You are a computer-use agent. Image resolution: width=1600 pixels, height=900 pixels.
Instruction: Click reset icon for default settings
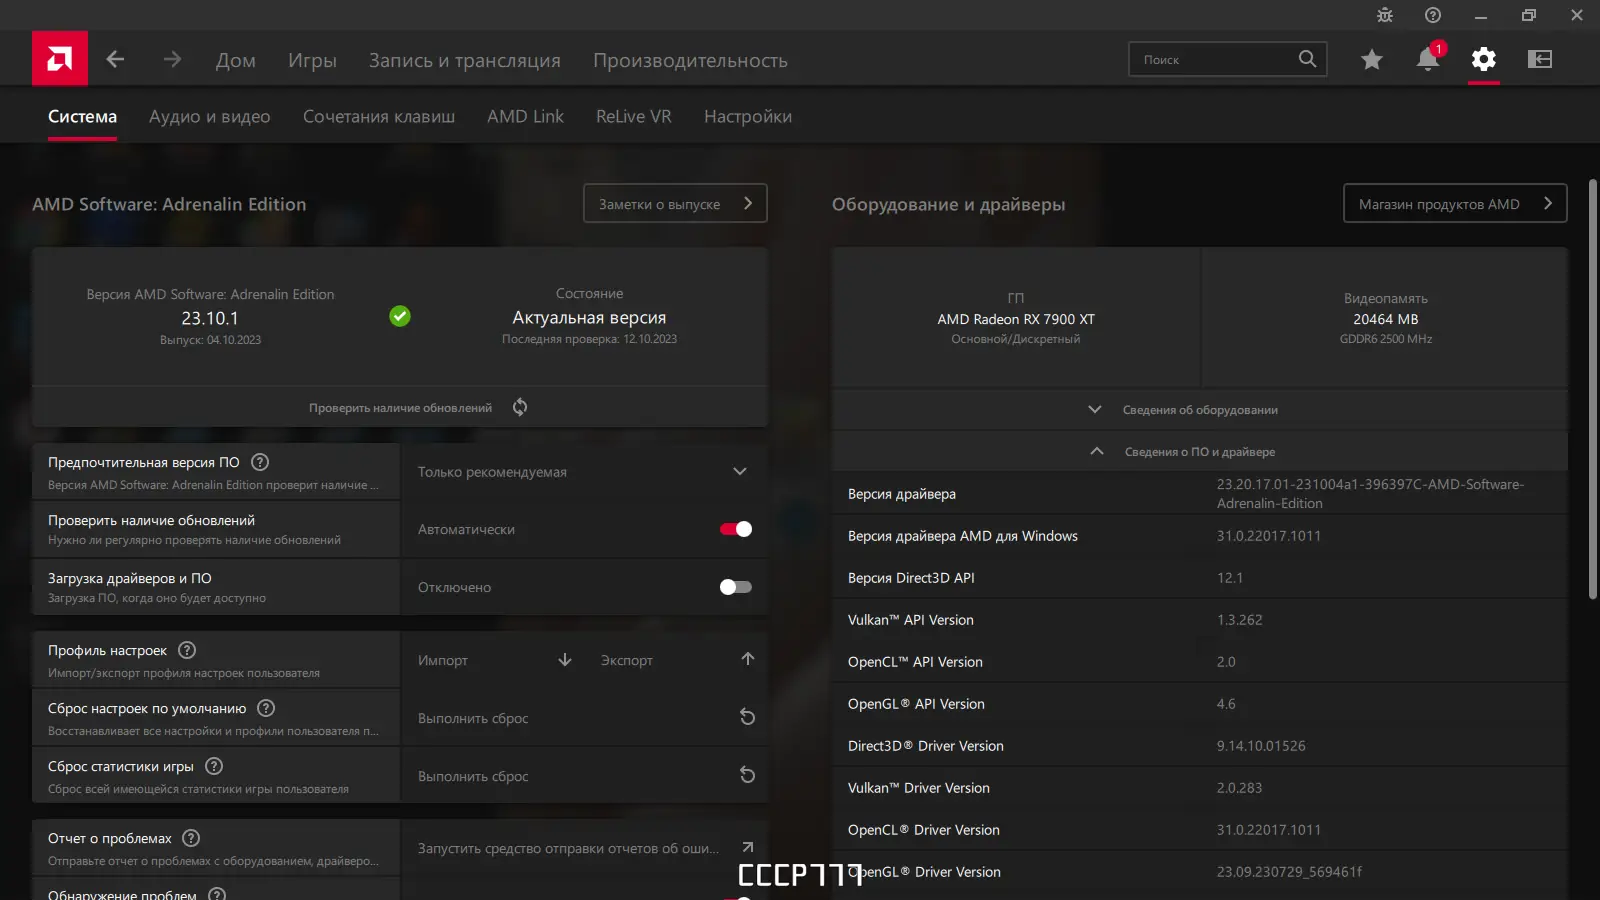(x=747, y=717)
